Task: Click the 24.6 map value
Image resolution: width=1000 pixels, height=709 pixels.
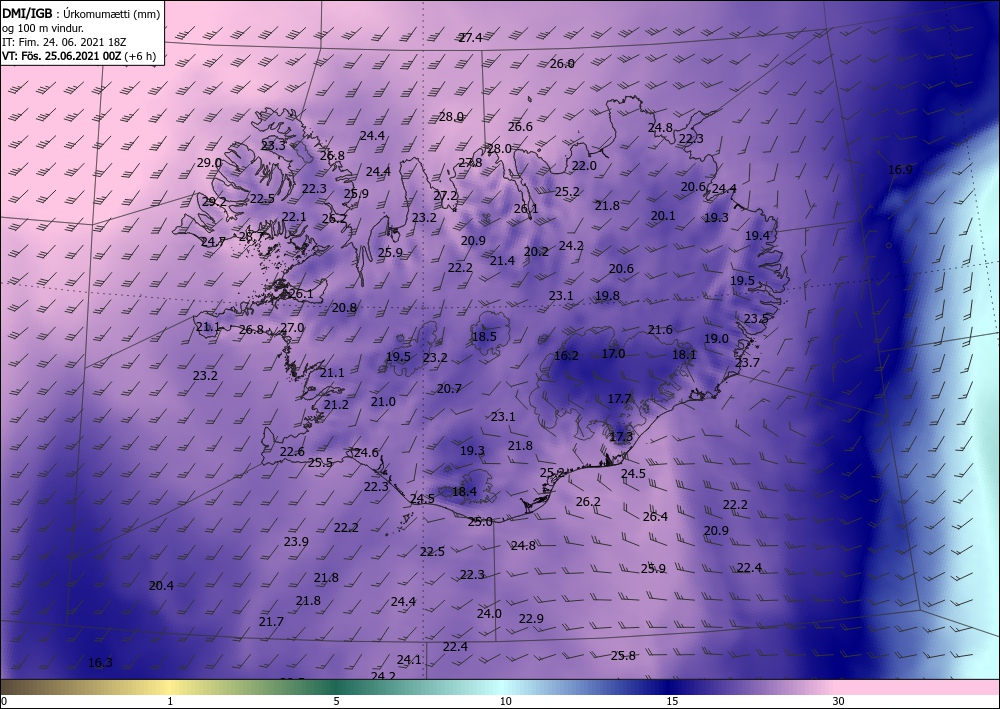Action: click(x=366, y=453)
